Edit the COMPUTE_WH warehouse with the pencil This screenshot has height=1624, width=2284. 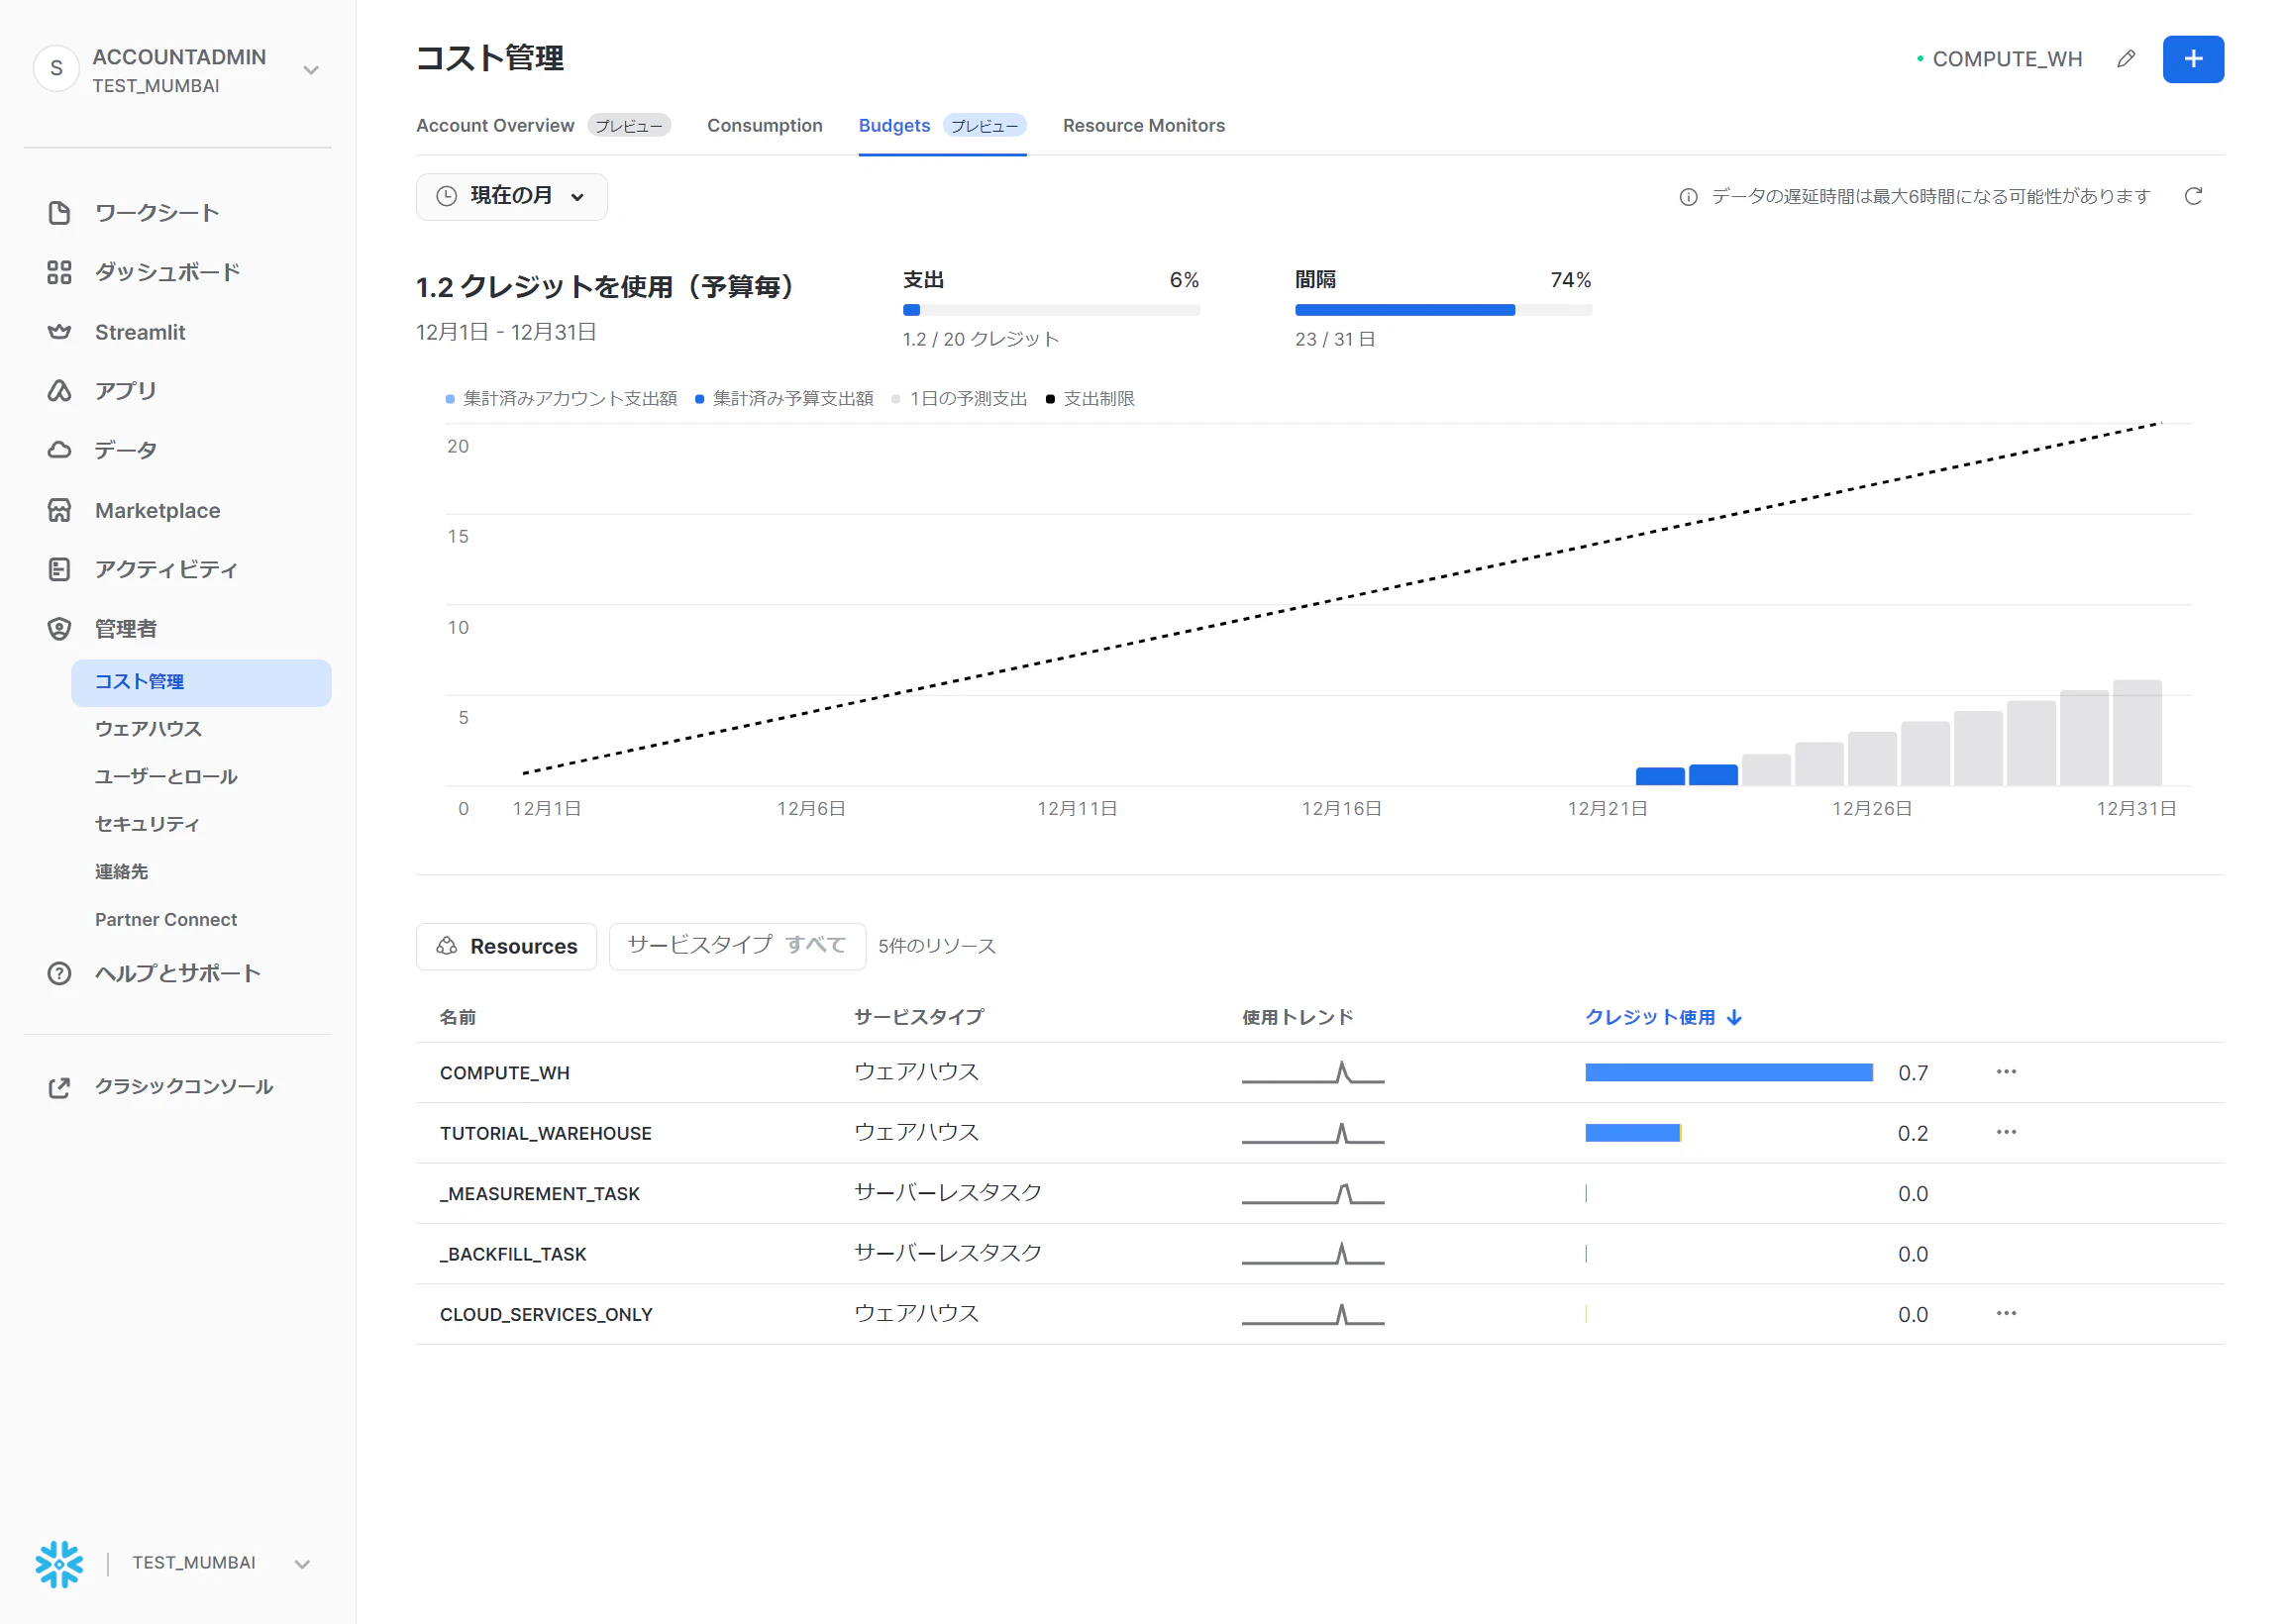click(x=2126, y=59)
